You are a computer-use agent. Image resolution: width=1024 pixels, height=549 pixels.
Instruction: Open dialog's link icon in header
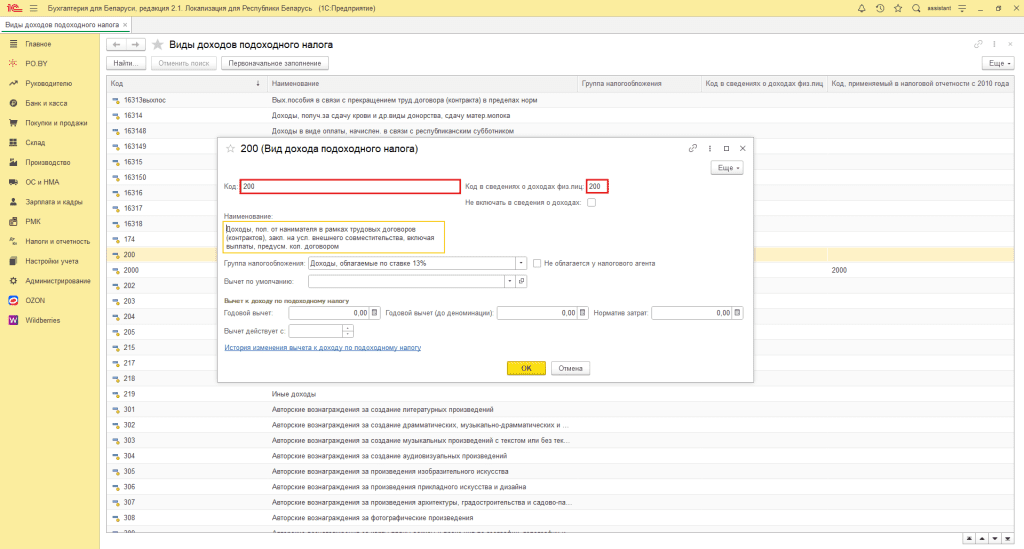pos(693,148)
